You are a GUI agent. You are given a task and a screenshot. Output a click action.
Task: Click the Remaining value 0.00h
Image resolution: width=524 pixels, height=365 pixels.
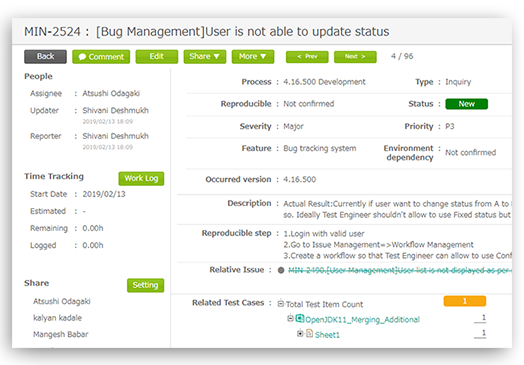pos(93,228)
